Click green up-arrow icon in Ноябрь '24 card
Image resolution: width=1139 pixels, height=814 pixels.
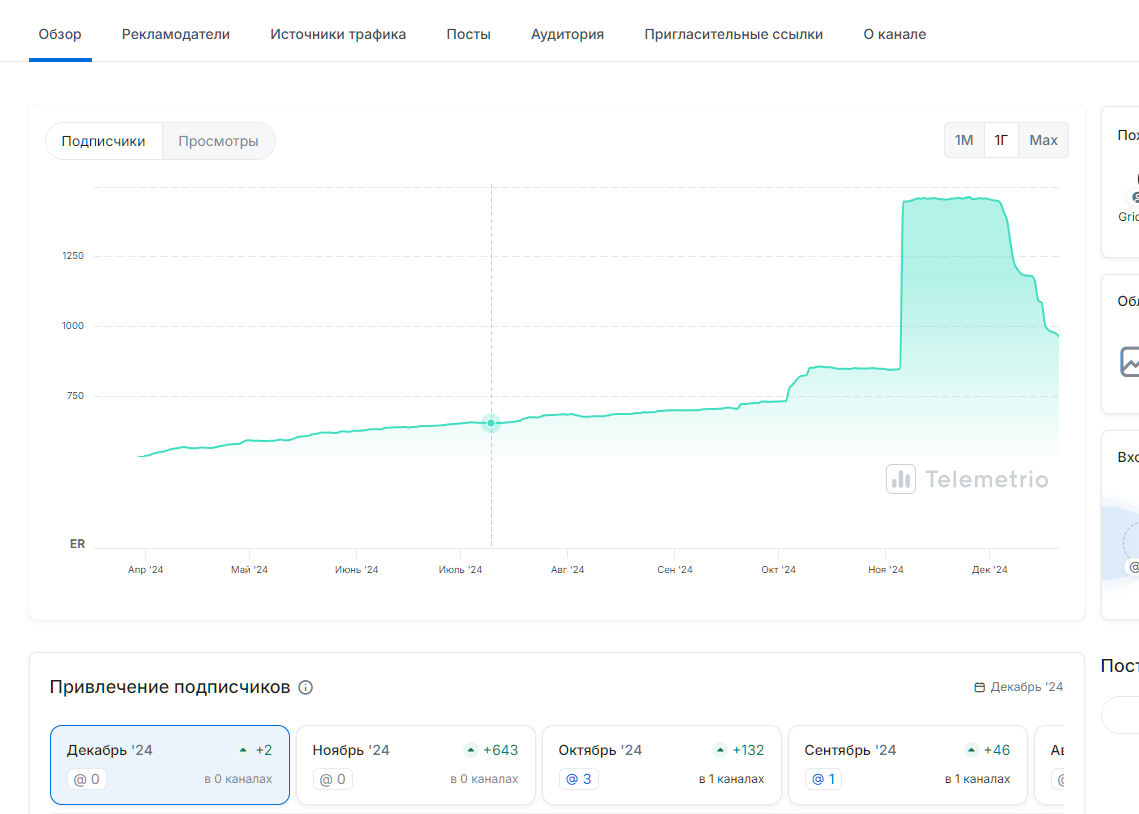pos(471,750)
